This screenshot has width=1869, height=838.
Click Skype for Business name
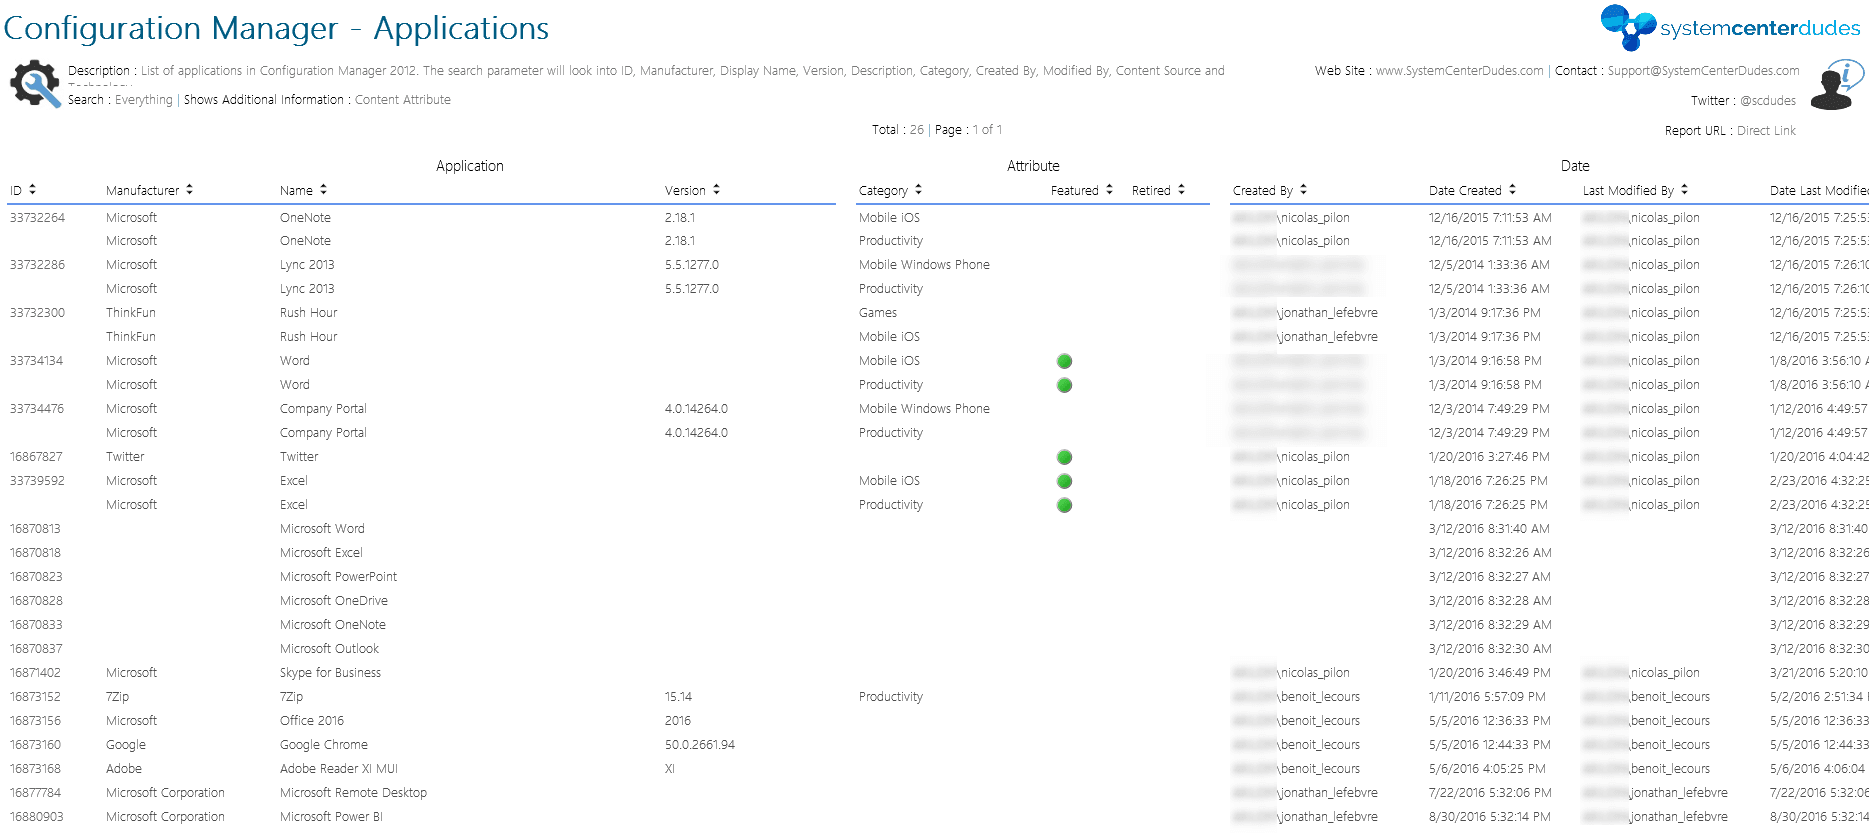click(330, 673)
